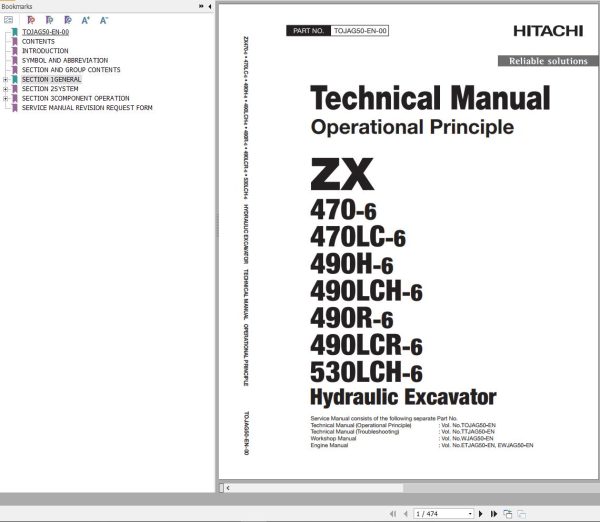Viewport: 600px width, 522px height.
Task: Select the SECTION 2SYSTEM bookmark
Action: [x=50, y=89]
